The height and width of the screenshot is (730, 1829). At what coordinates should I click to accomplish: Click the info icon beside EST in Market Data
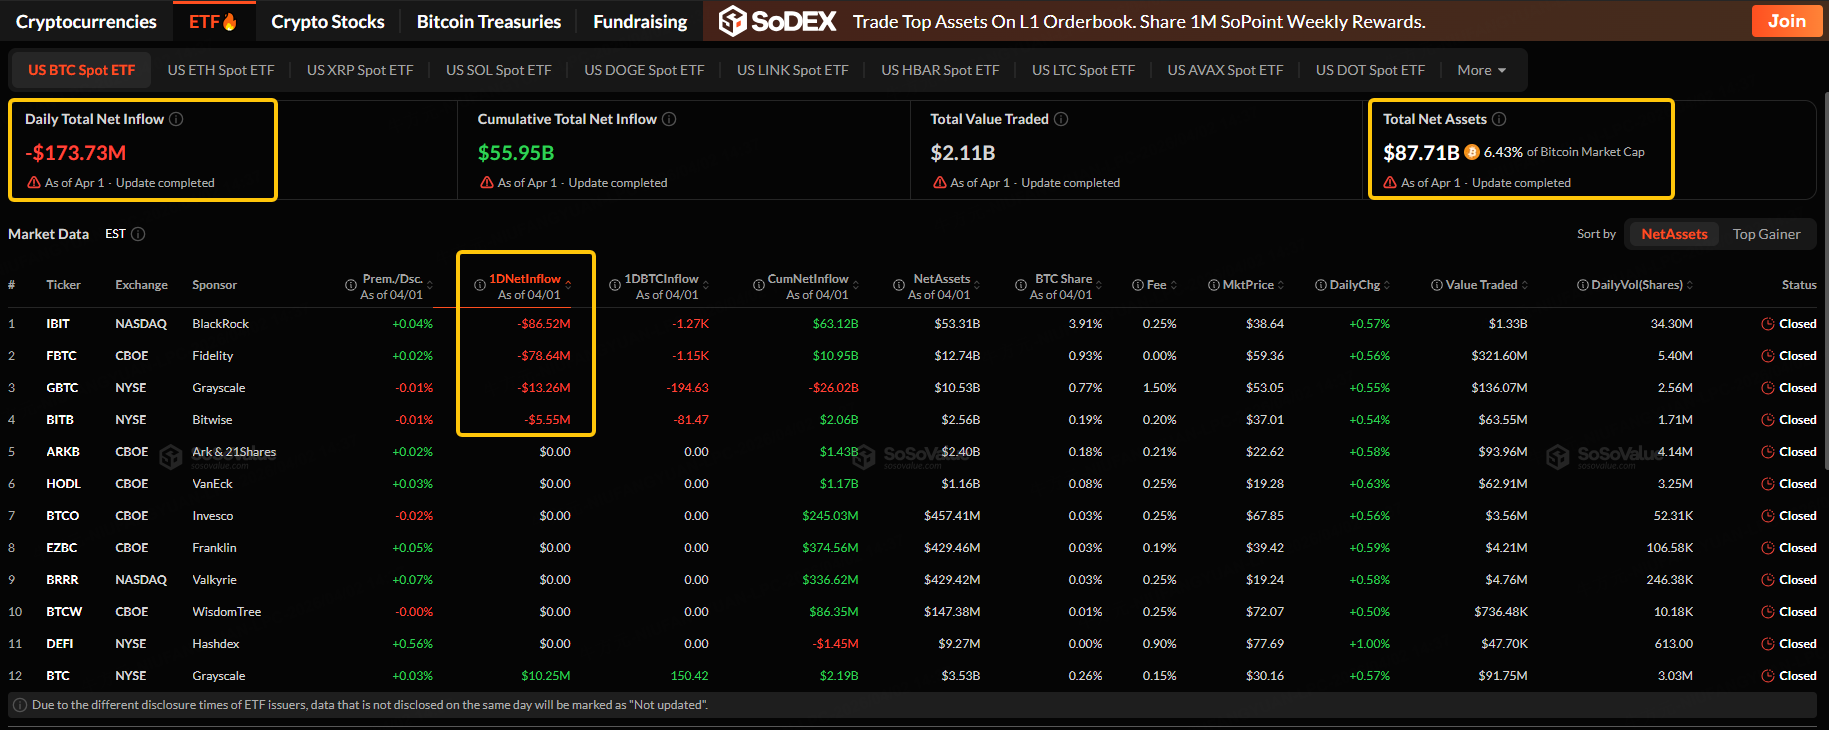[x=138, y=234]
